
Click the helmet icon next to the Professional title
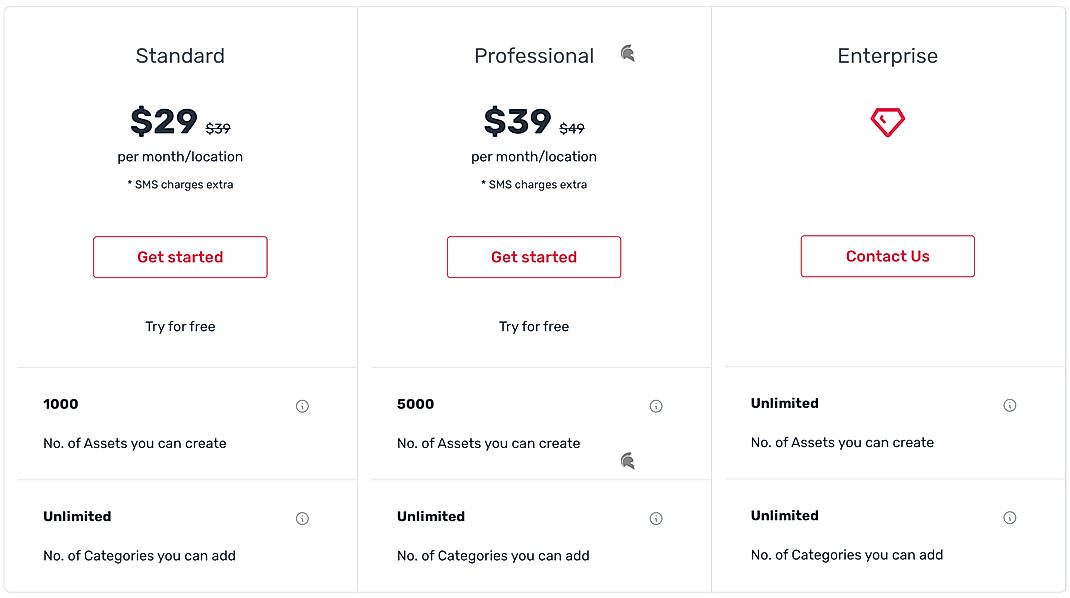(627, 54)
